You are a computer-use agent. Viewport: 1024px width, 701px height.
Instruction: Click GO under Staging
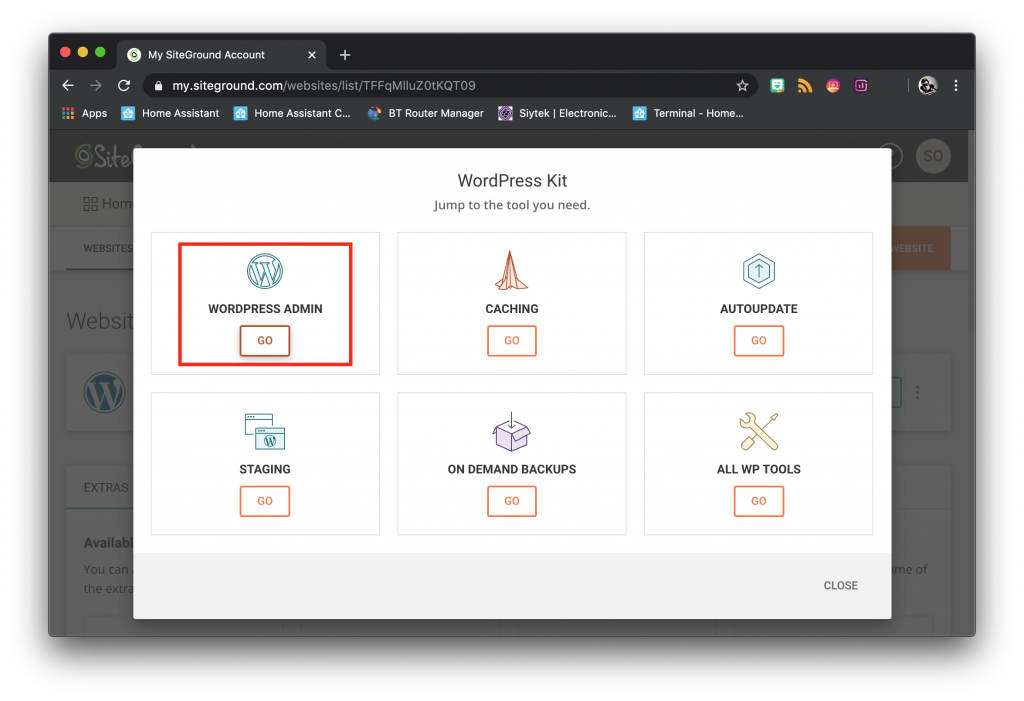coord(264,501)
